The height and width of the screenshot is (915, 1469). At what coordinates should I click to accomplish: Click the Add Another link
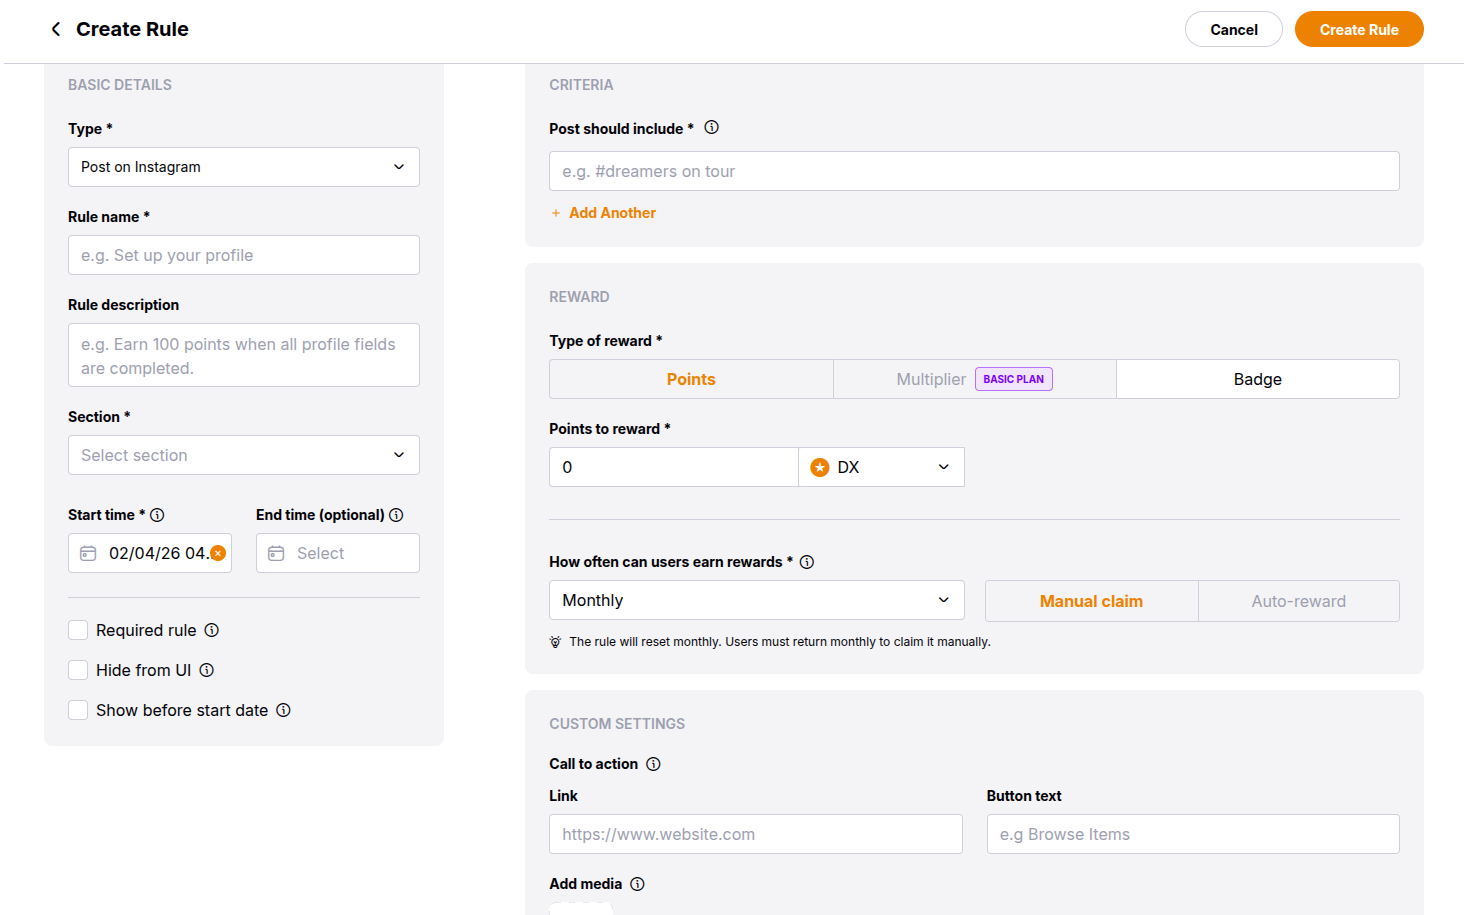coord(611,213)
